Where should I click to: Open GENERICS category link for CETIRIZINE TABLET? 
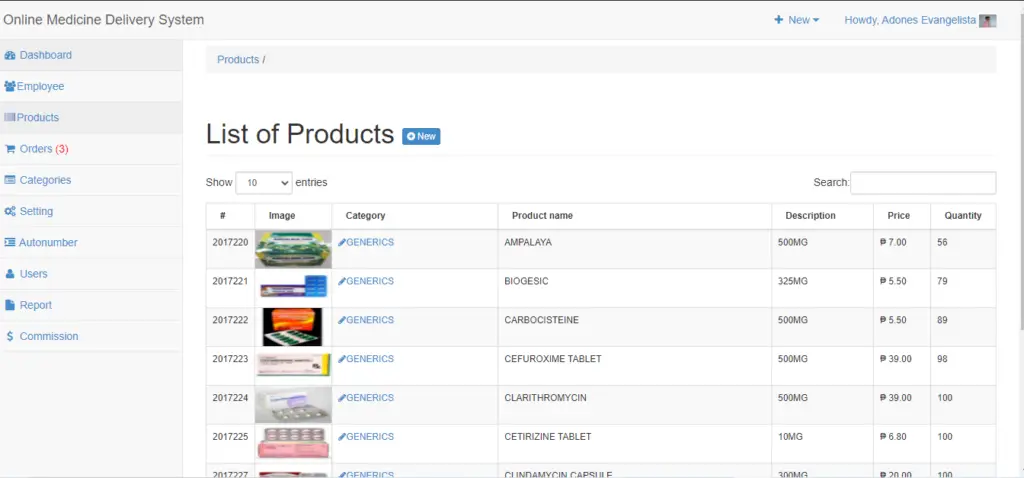(x=370, y=437)
